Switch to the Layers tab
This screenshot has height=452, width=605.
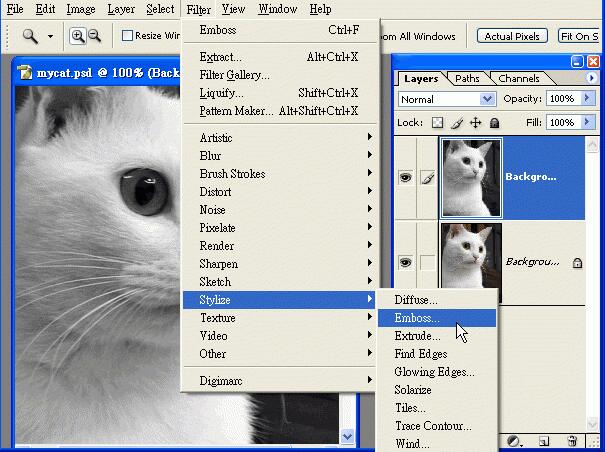coord(421,79)
